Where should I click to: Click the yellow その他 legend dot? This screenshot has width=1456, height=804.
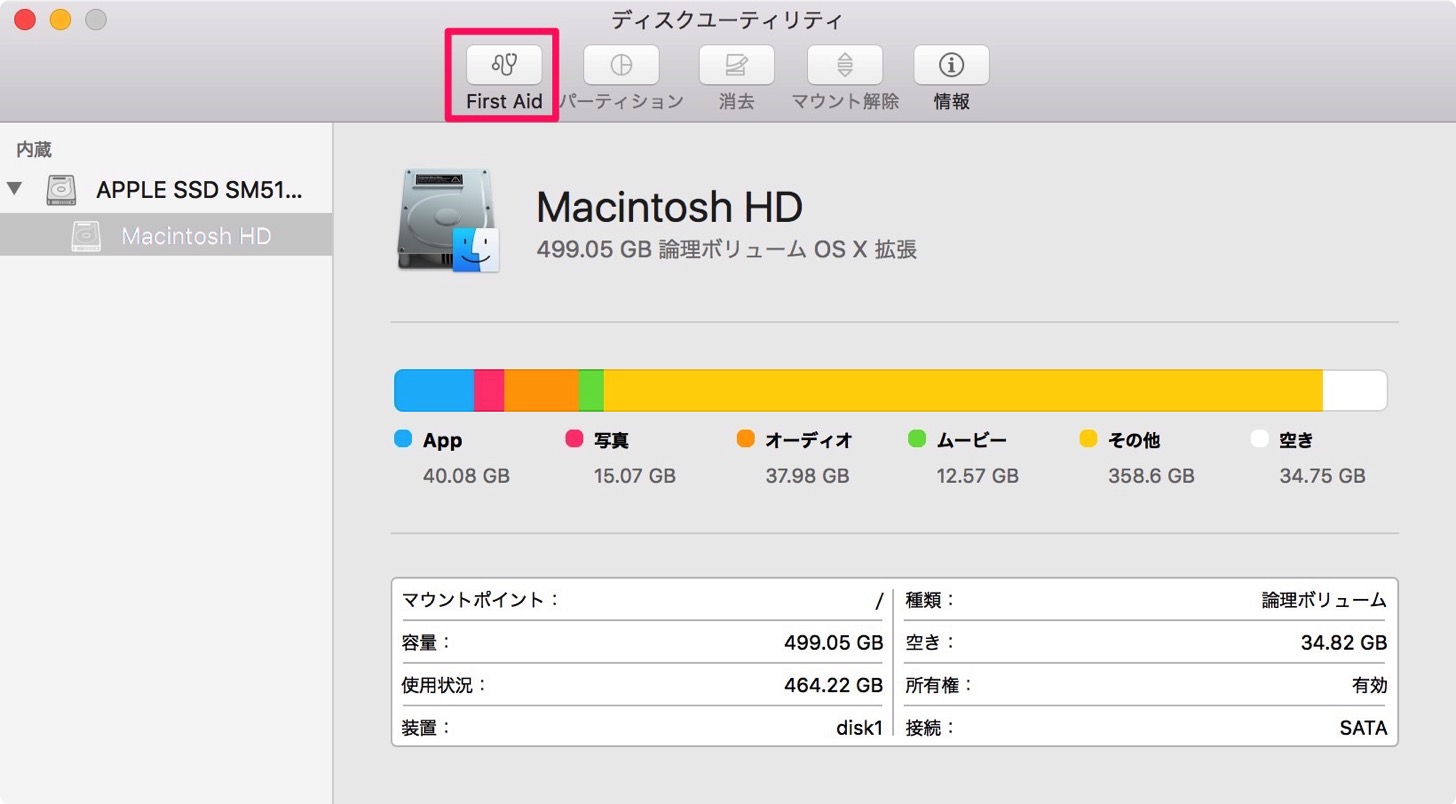point(1089,439)
